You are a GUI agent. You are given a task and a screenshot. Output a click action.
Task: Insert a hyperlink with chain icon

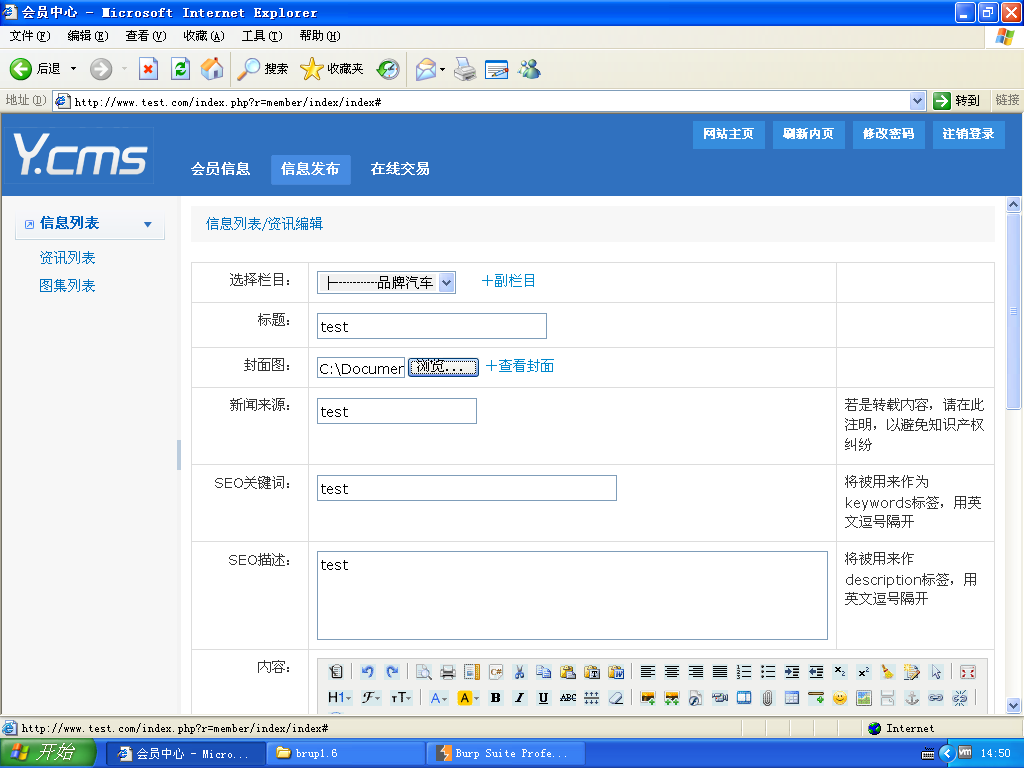click(936, 697)
